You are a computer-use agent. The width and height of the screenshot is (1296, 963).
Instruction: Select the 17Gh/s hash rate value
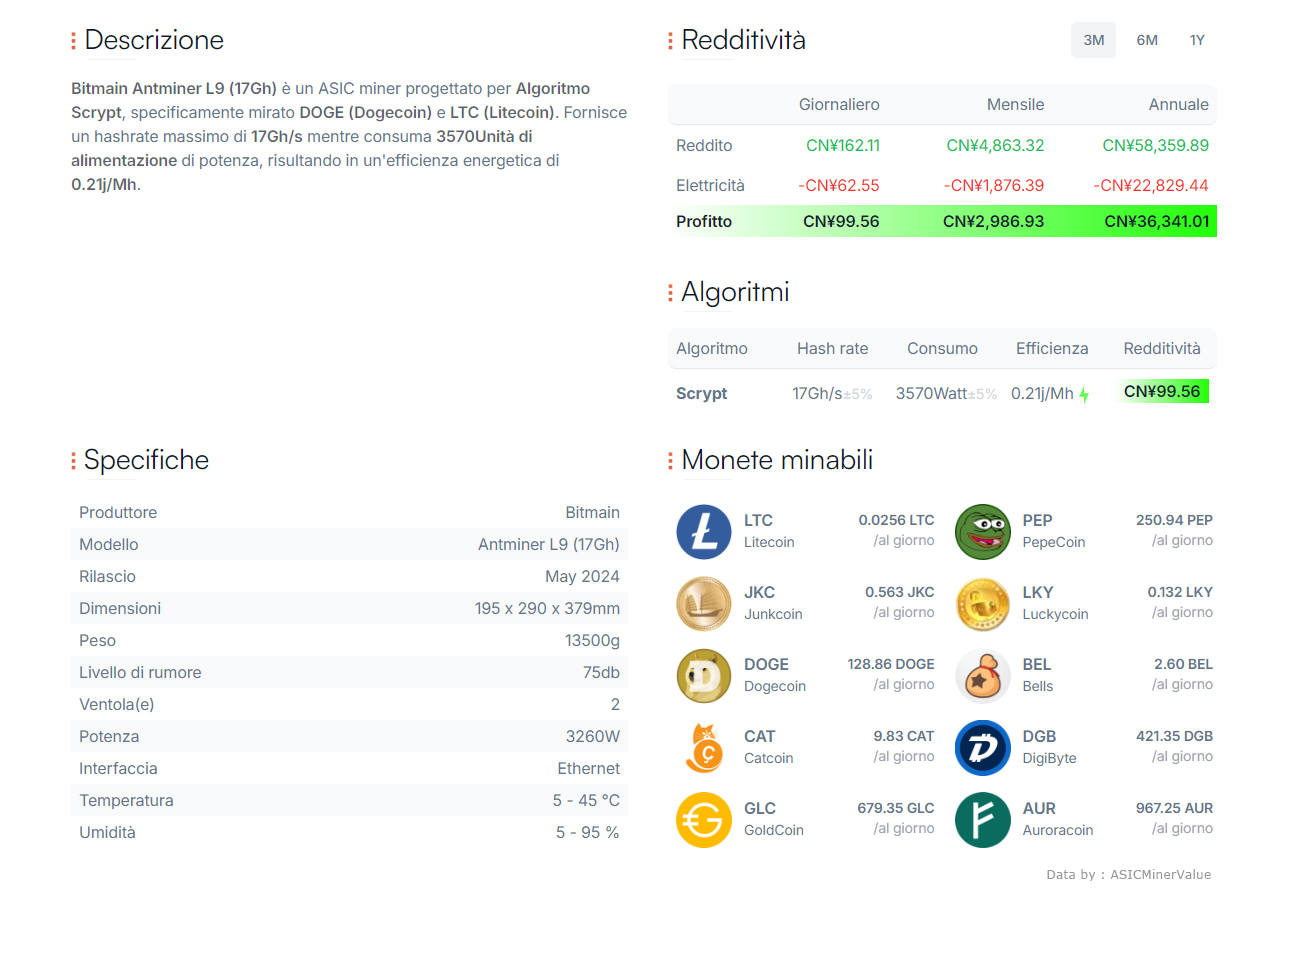[817, 394]
